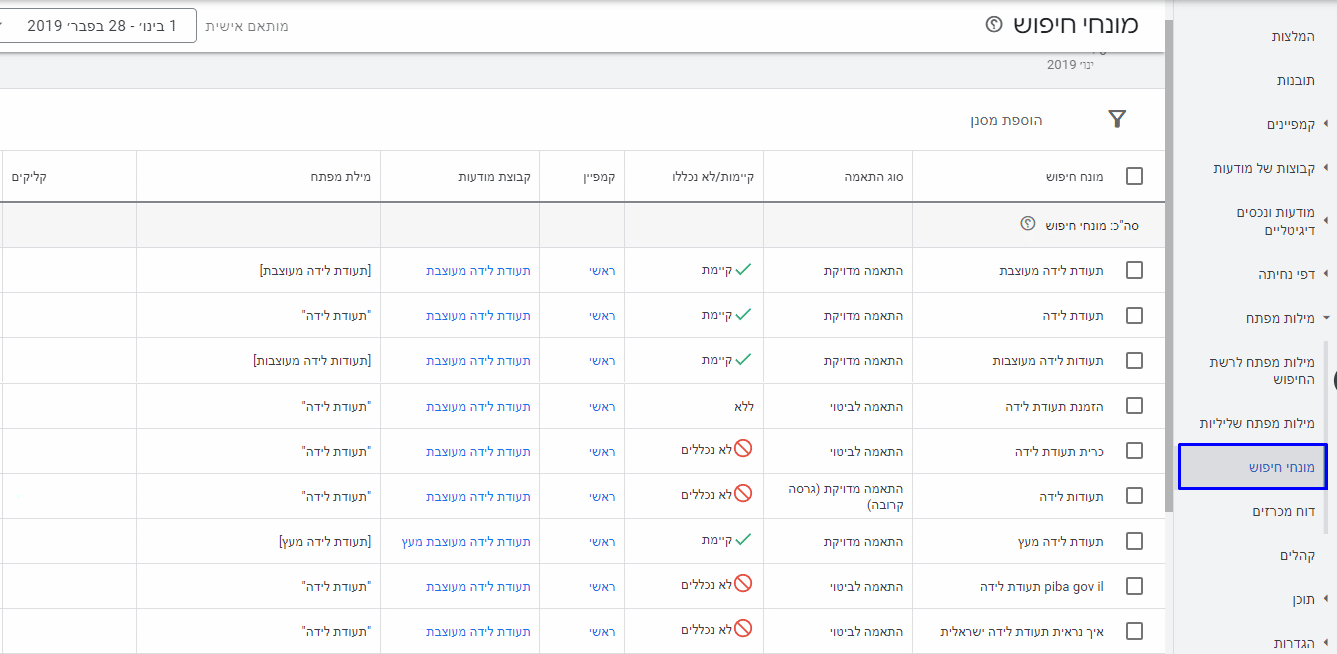1337x654 pixels.
Task: Open דוח מכרזים in the sidebar
Action: tap(1283, 511)
